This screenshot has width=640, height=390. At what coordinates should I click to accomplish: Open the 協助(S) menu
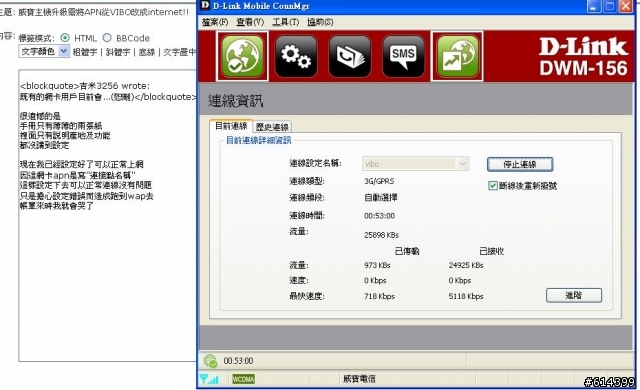pyautogui.click(x=320, y=22)
